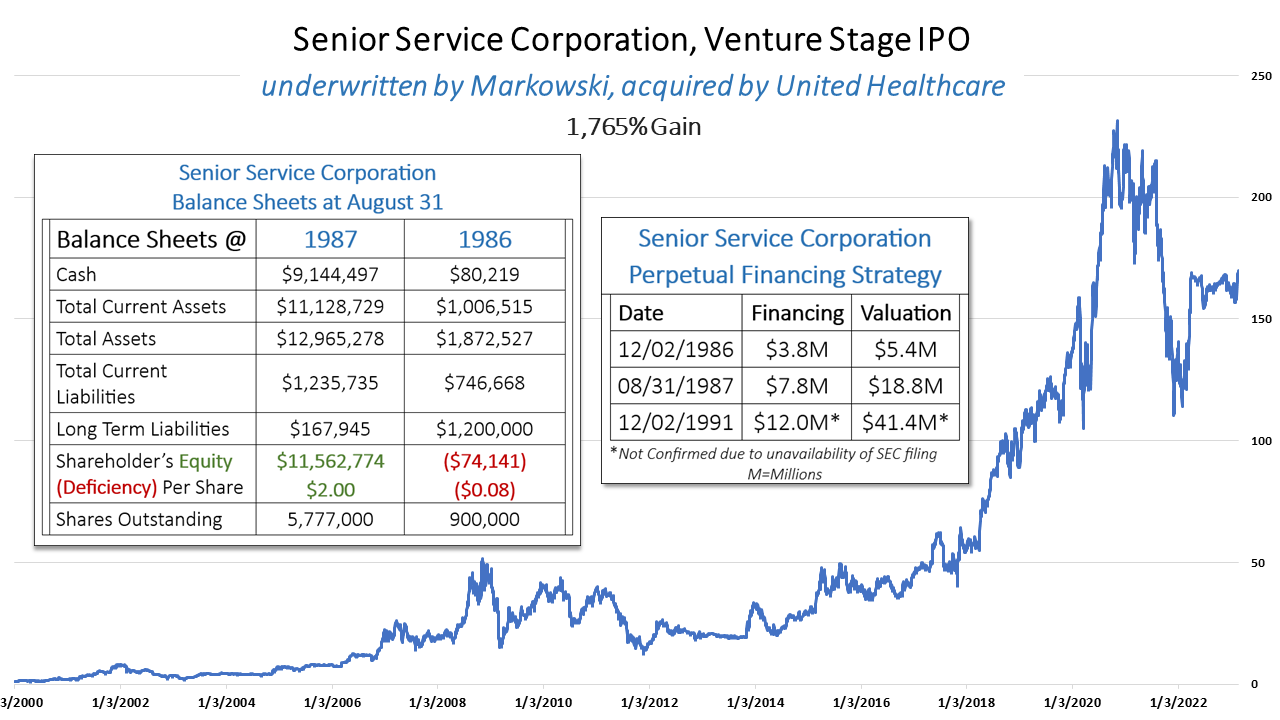The height and width of the screenshot is (720, 1280).
Task: Click the $18.8M valuation cell
Action: pos(905,385)
